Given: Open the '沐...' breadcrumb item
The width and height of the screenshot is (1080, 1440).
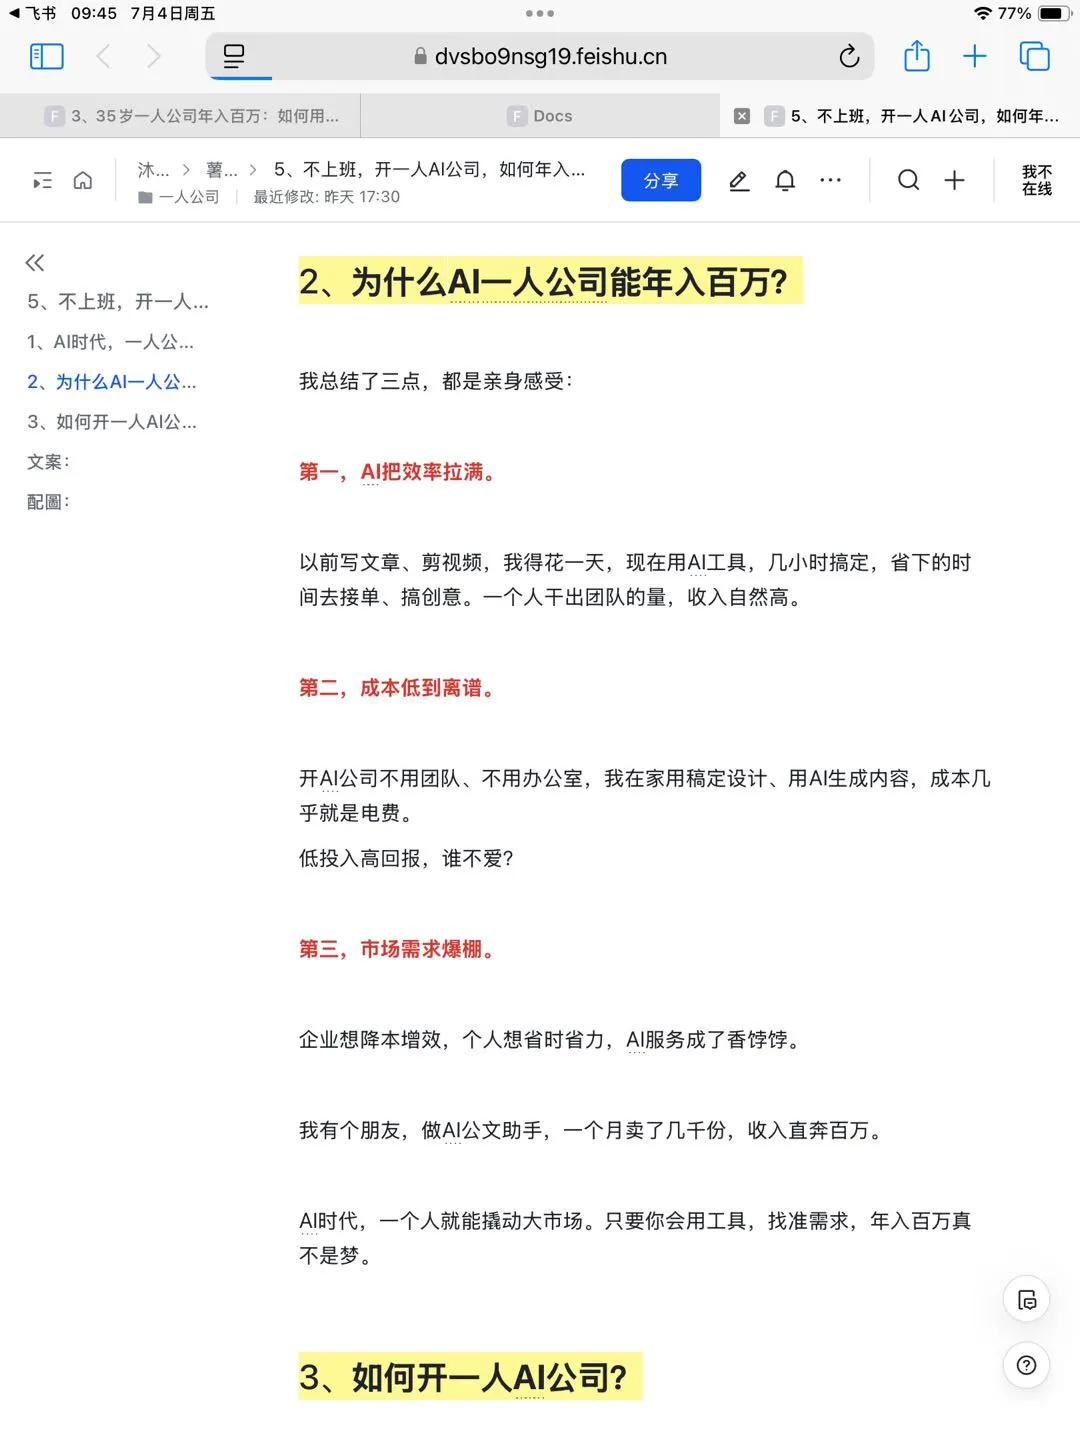Looking at the screenshot, I should [x=153, y=170].
